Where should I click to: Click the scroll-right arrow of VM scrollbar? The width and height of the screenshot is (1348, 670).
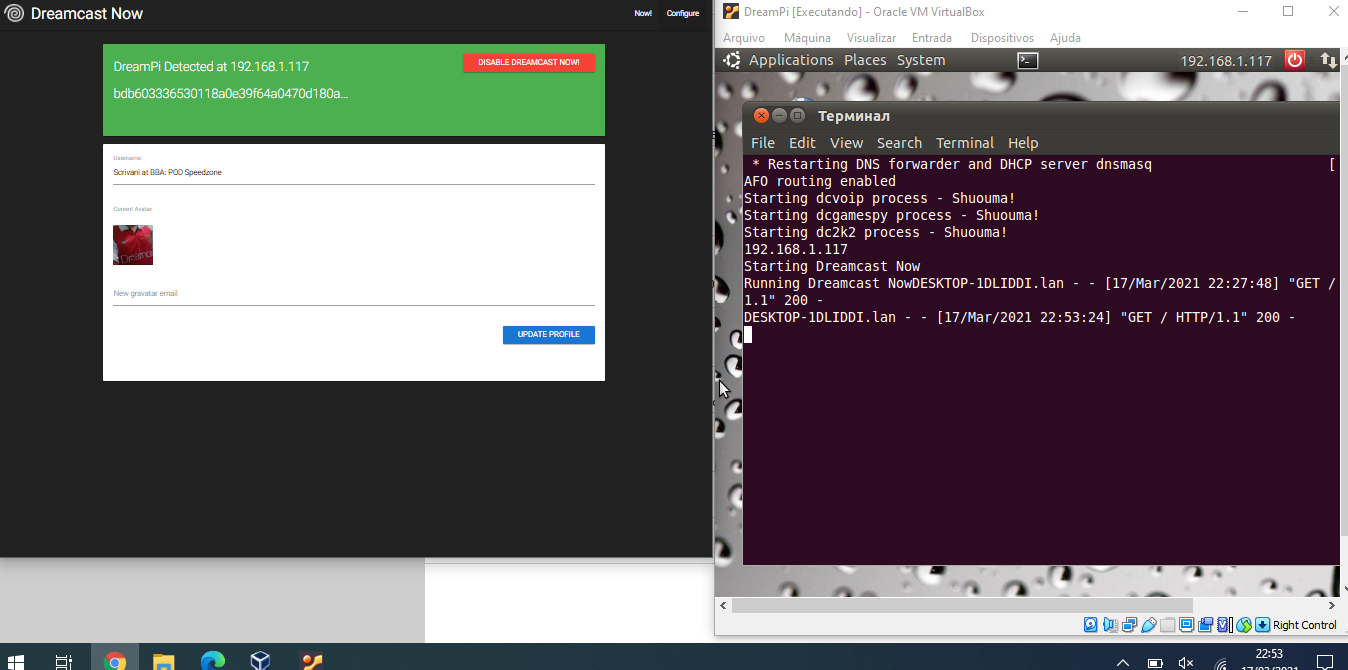[x=1331, y=606]
